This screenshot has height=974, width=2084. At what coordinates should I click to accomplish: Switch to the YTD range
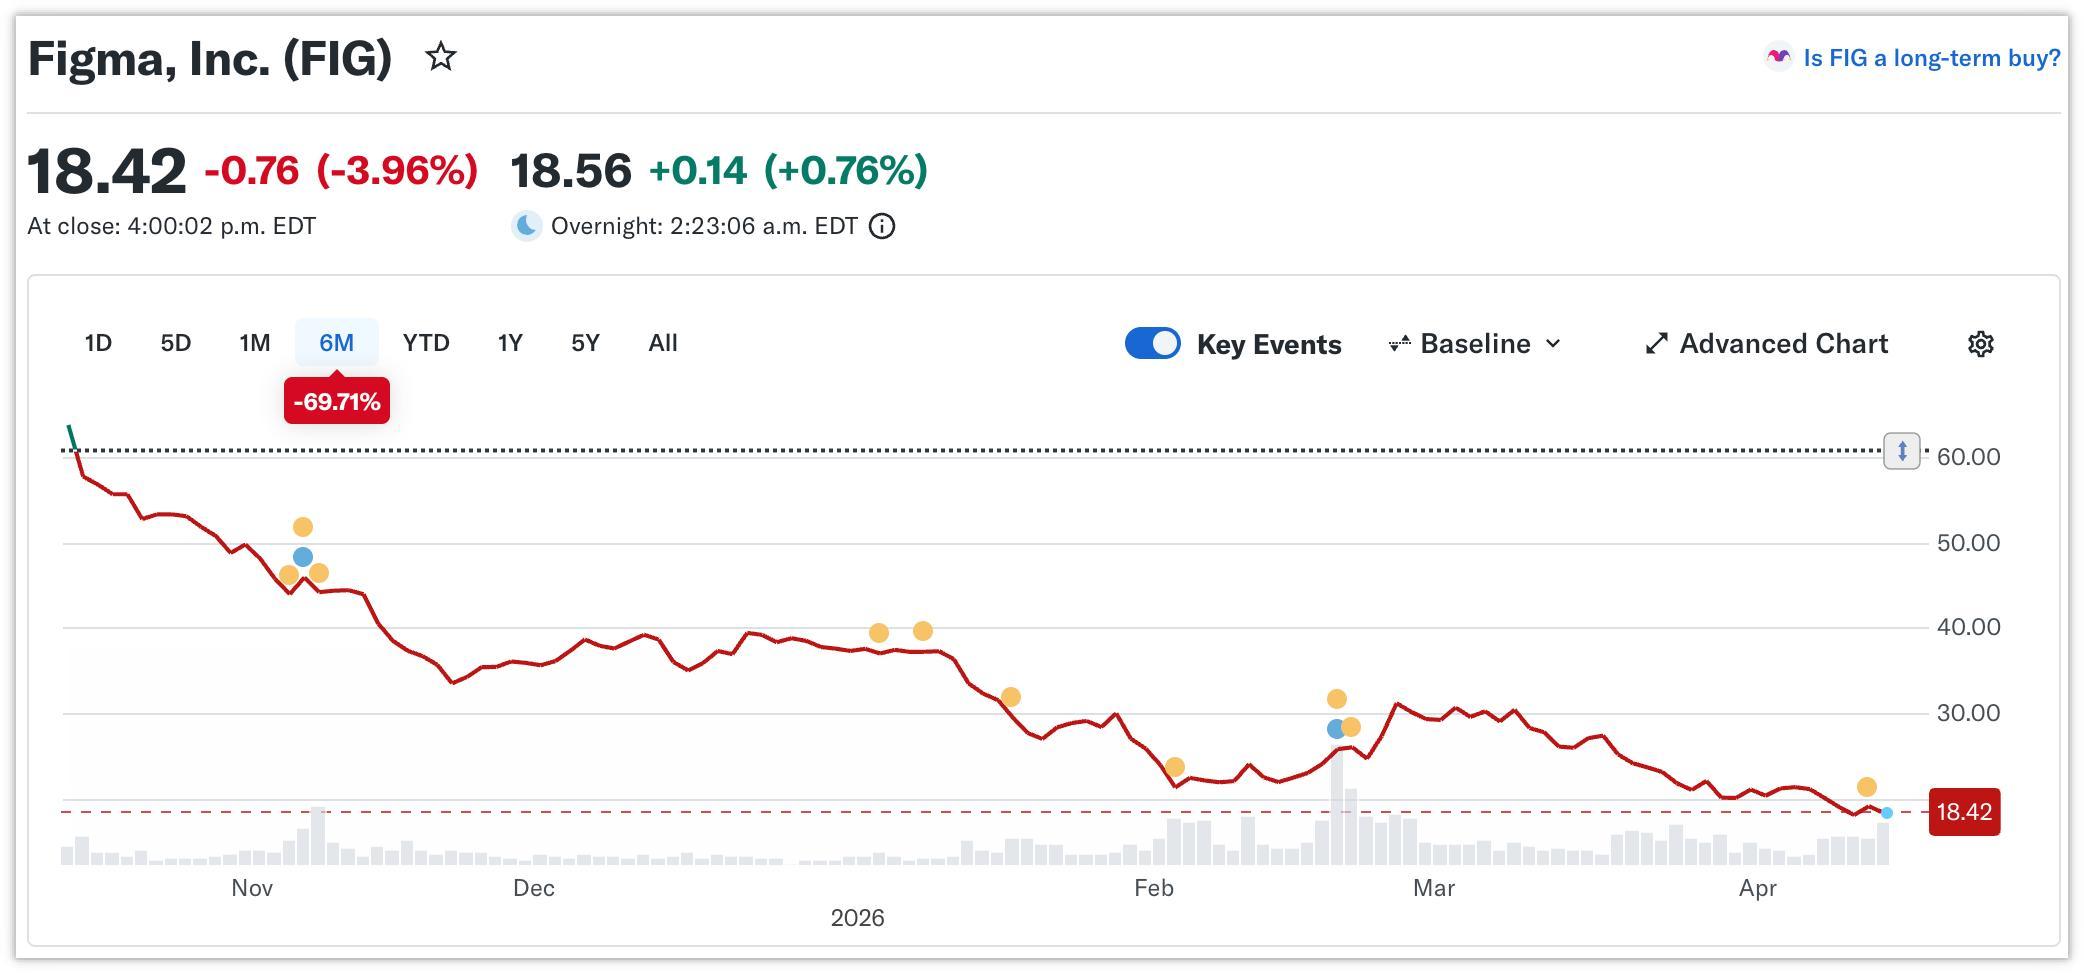pos(426,343)
